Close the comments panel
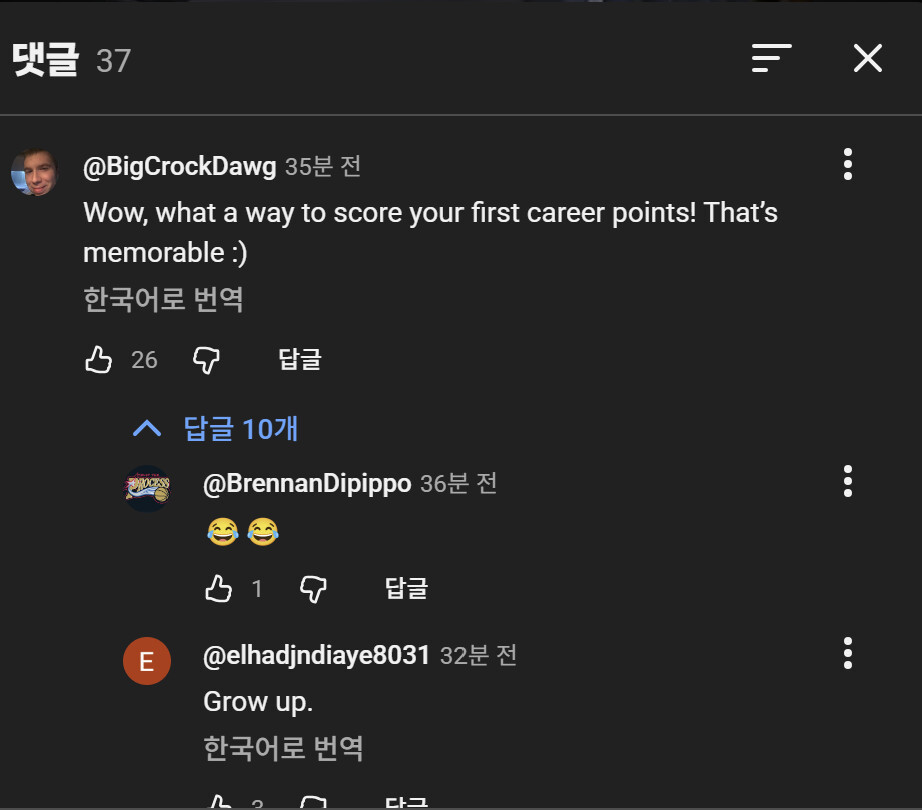This screenshot has width=922, height=810. (x=867, y=59)
